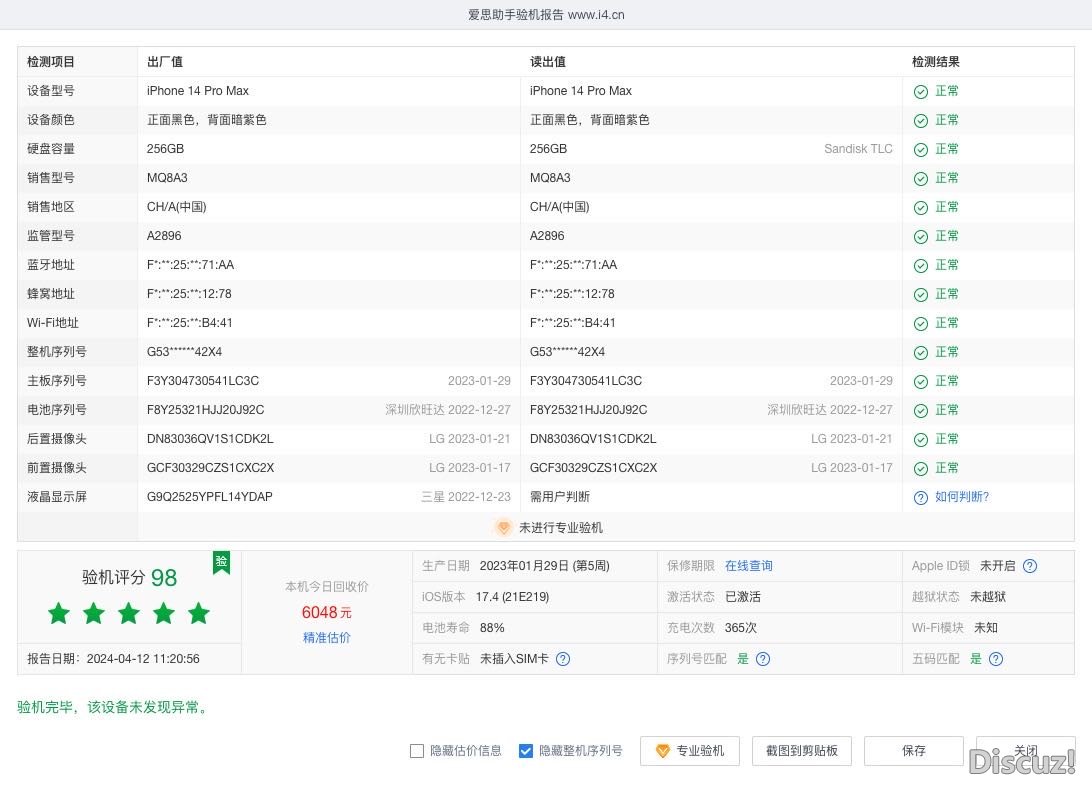Start 专业验机 button

(x=689, y=750)
